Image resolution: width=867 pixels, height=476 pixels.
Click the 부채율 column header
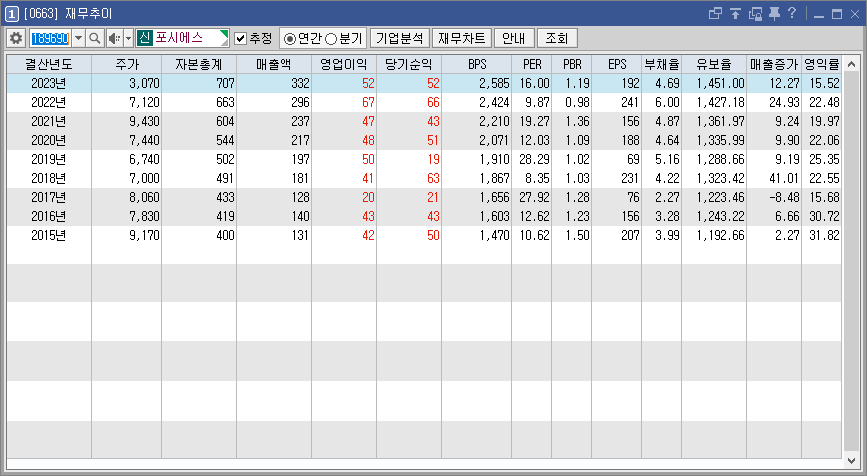pos(661,64)
